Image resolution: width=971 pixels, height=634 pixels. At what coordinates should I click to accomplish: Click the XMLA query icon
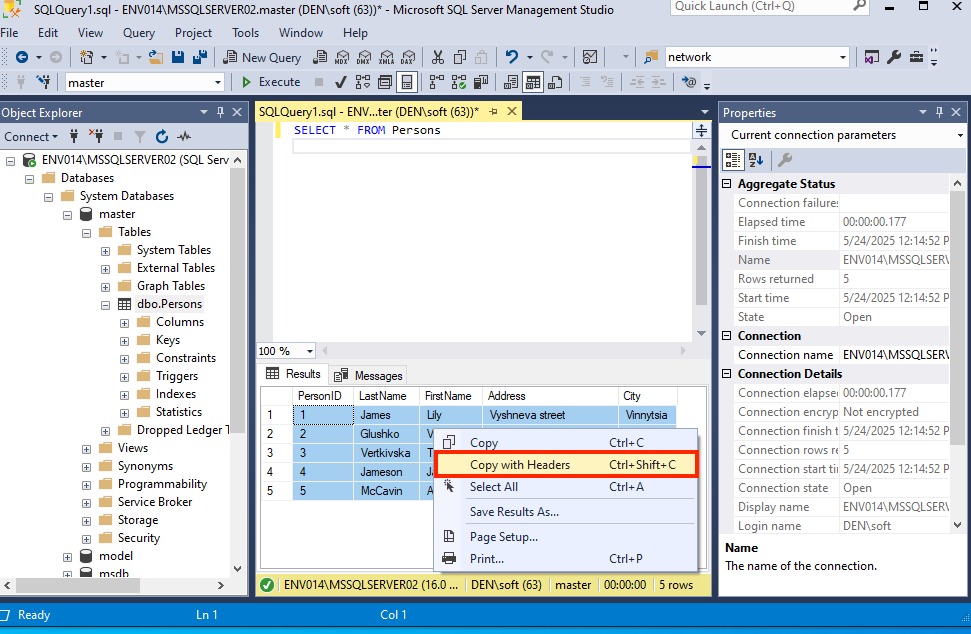tap(386, 57)
